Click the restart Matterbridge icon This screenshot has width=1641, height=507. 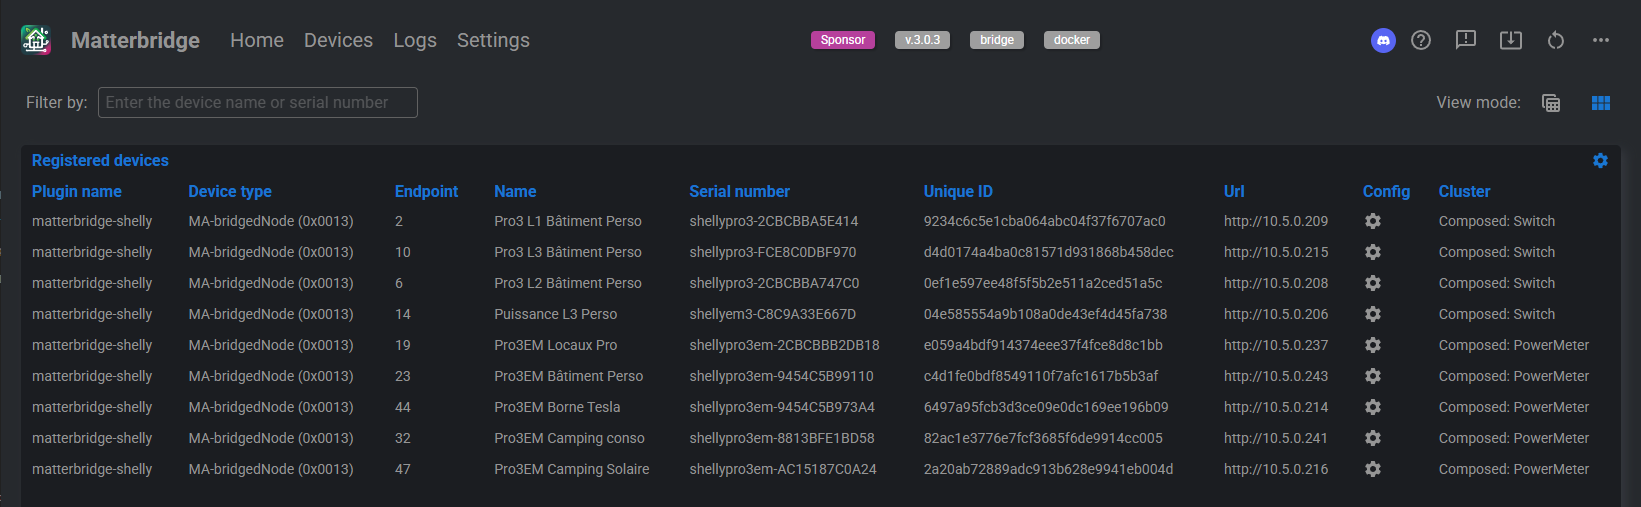(1556, 40)
